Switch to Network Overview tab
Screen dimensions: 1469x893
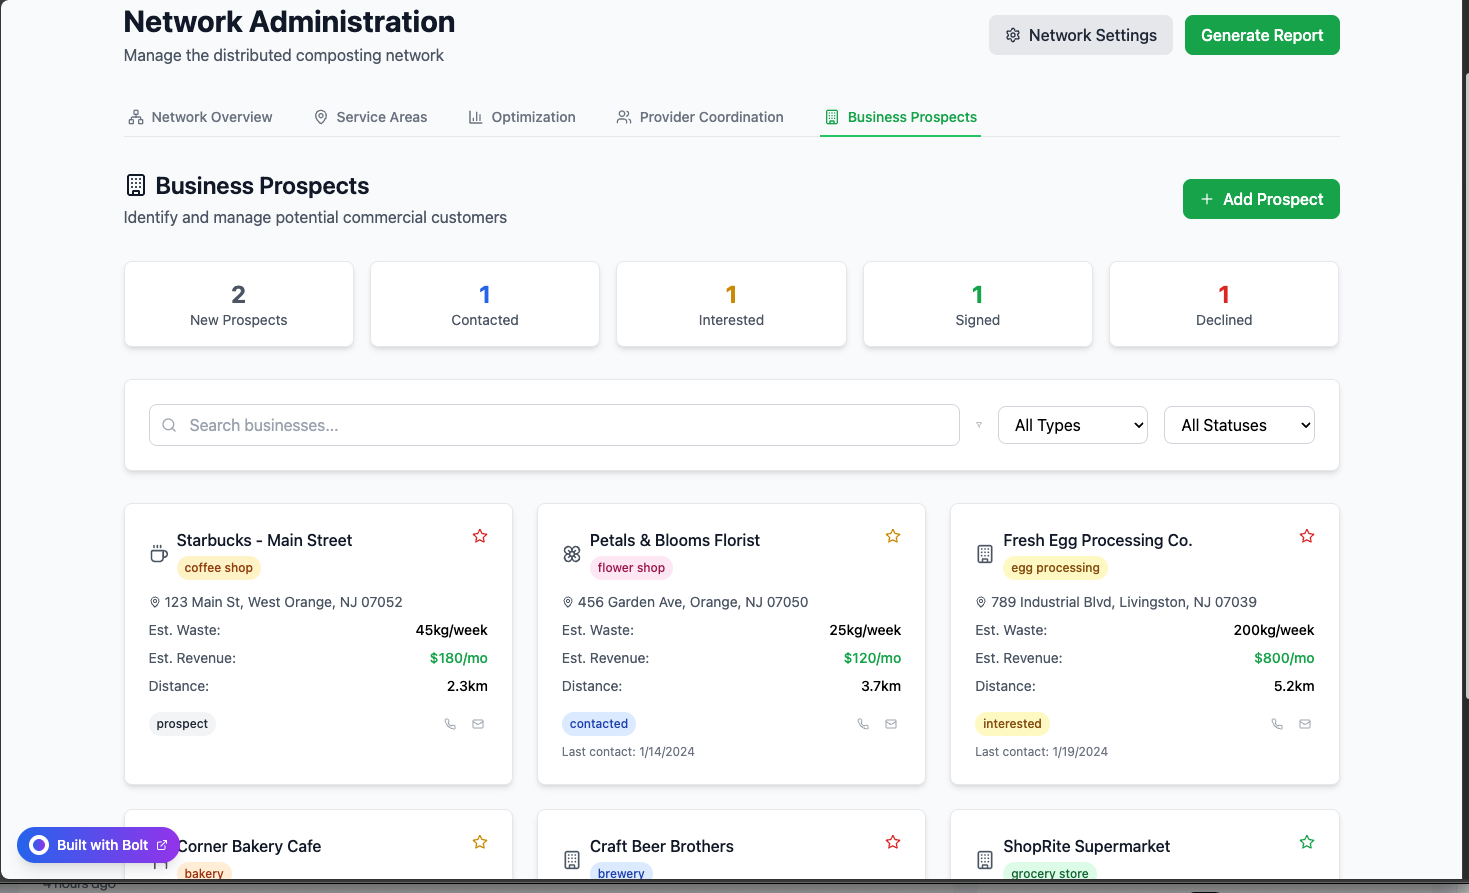[x=200, y=117]
